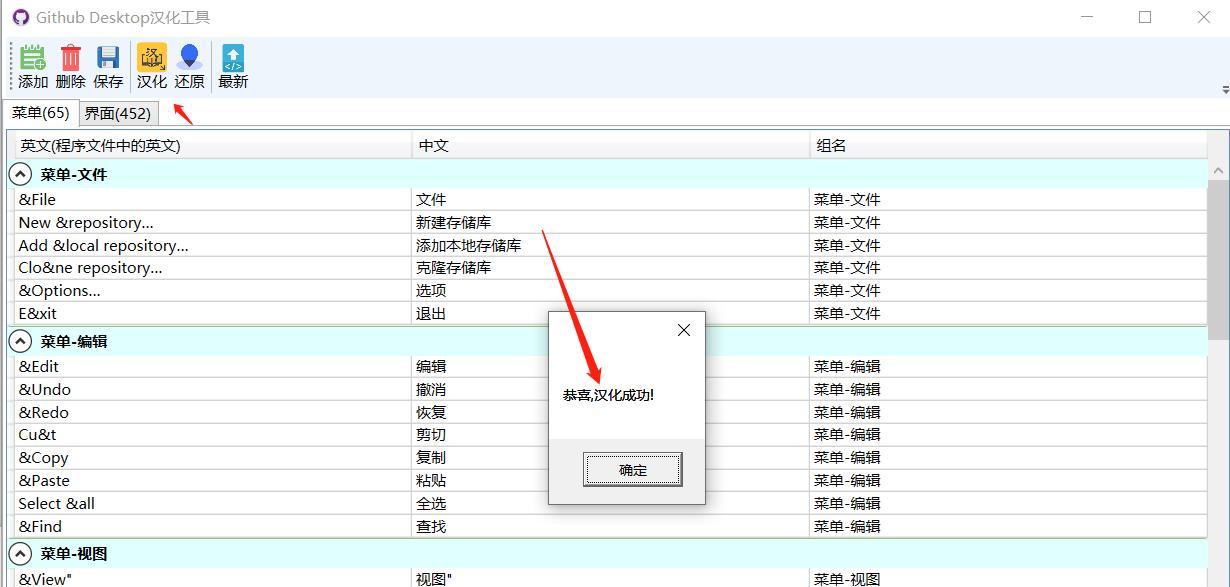
Task: Click the 添加 (add) toolbar icon
Action: coord(33,67)
